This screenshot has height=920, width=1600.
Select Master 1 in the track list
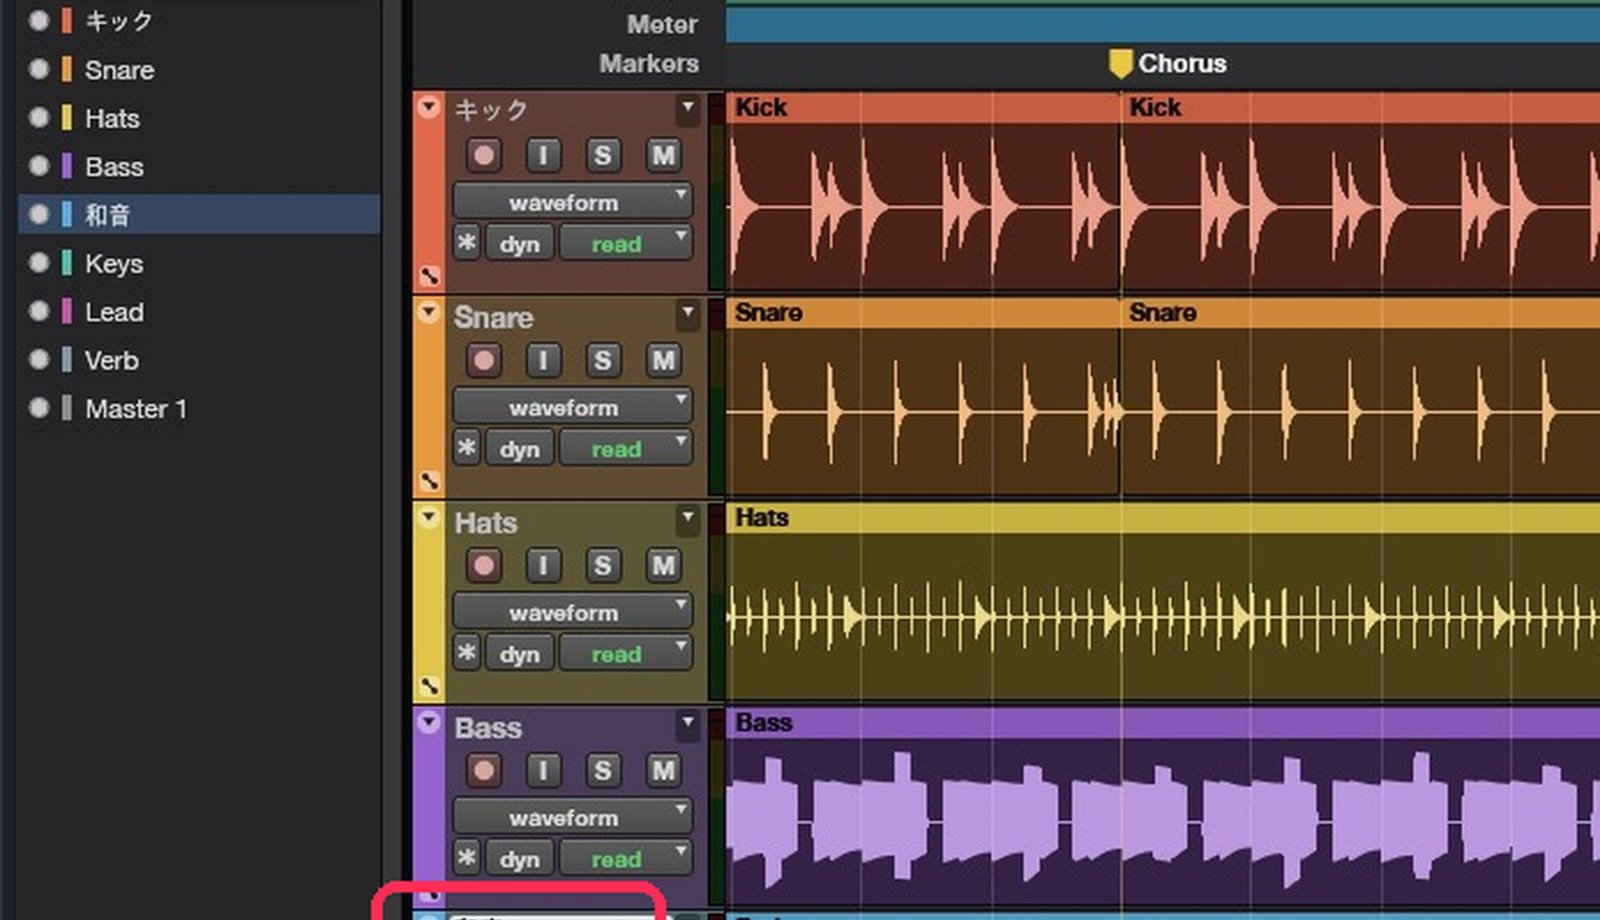pos(136,409)
